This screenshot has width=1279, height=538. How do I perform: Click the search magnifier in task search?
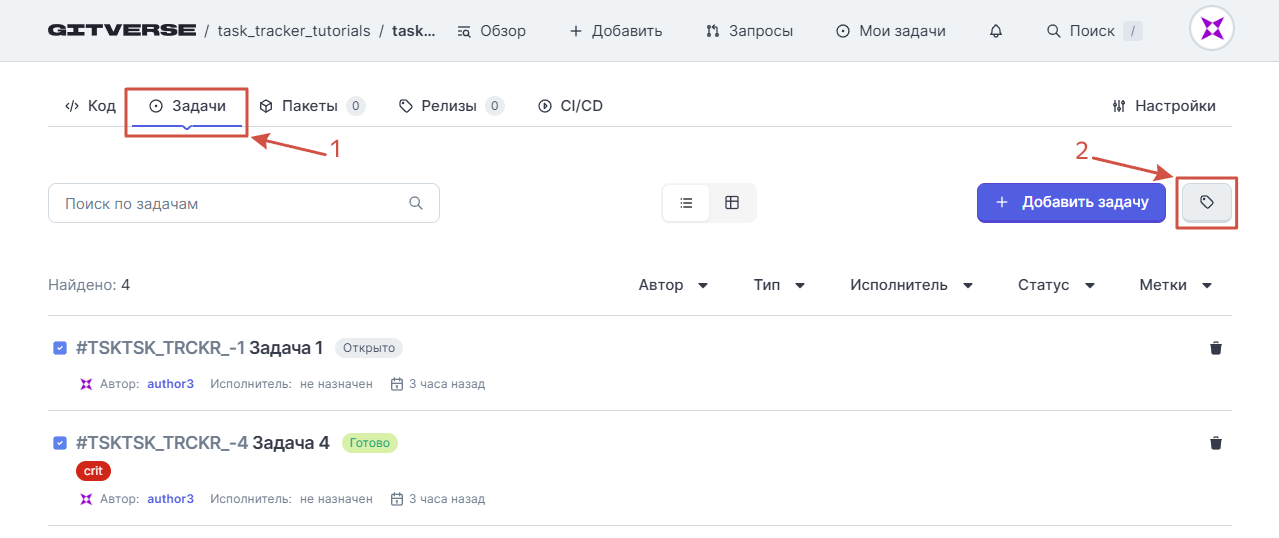coord(416,203)
